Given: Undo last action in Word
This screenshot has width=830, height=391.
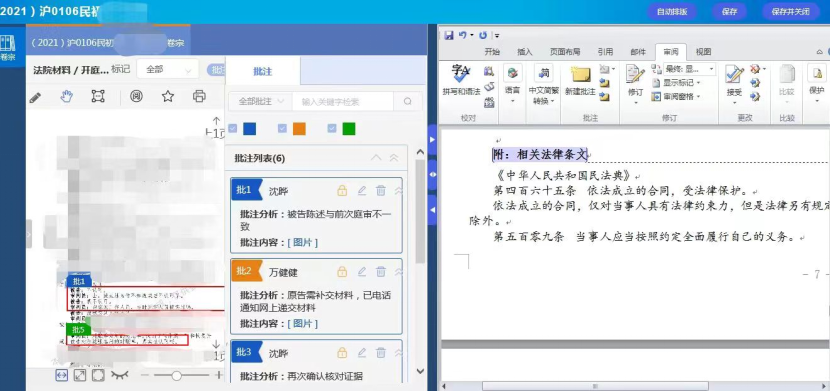Looking at the screenshot, I should [x=463, y=35].
